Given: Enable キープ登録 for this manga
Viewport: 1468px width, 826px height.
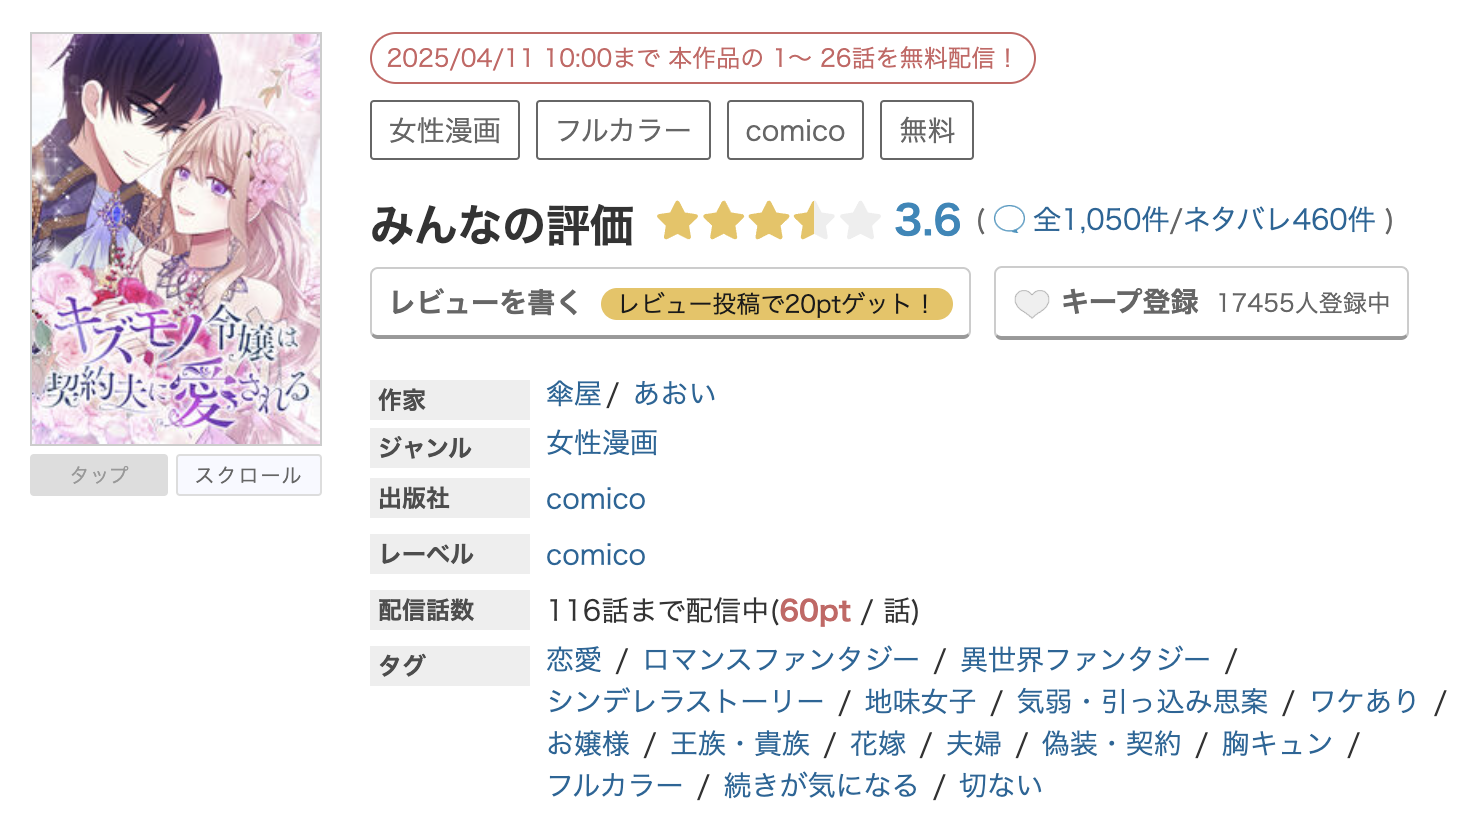Looking at the screenshot, I should (x=1199, y=302).
